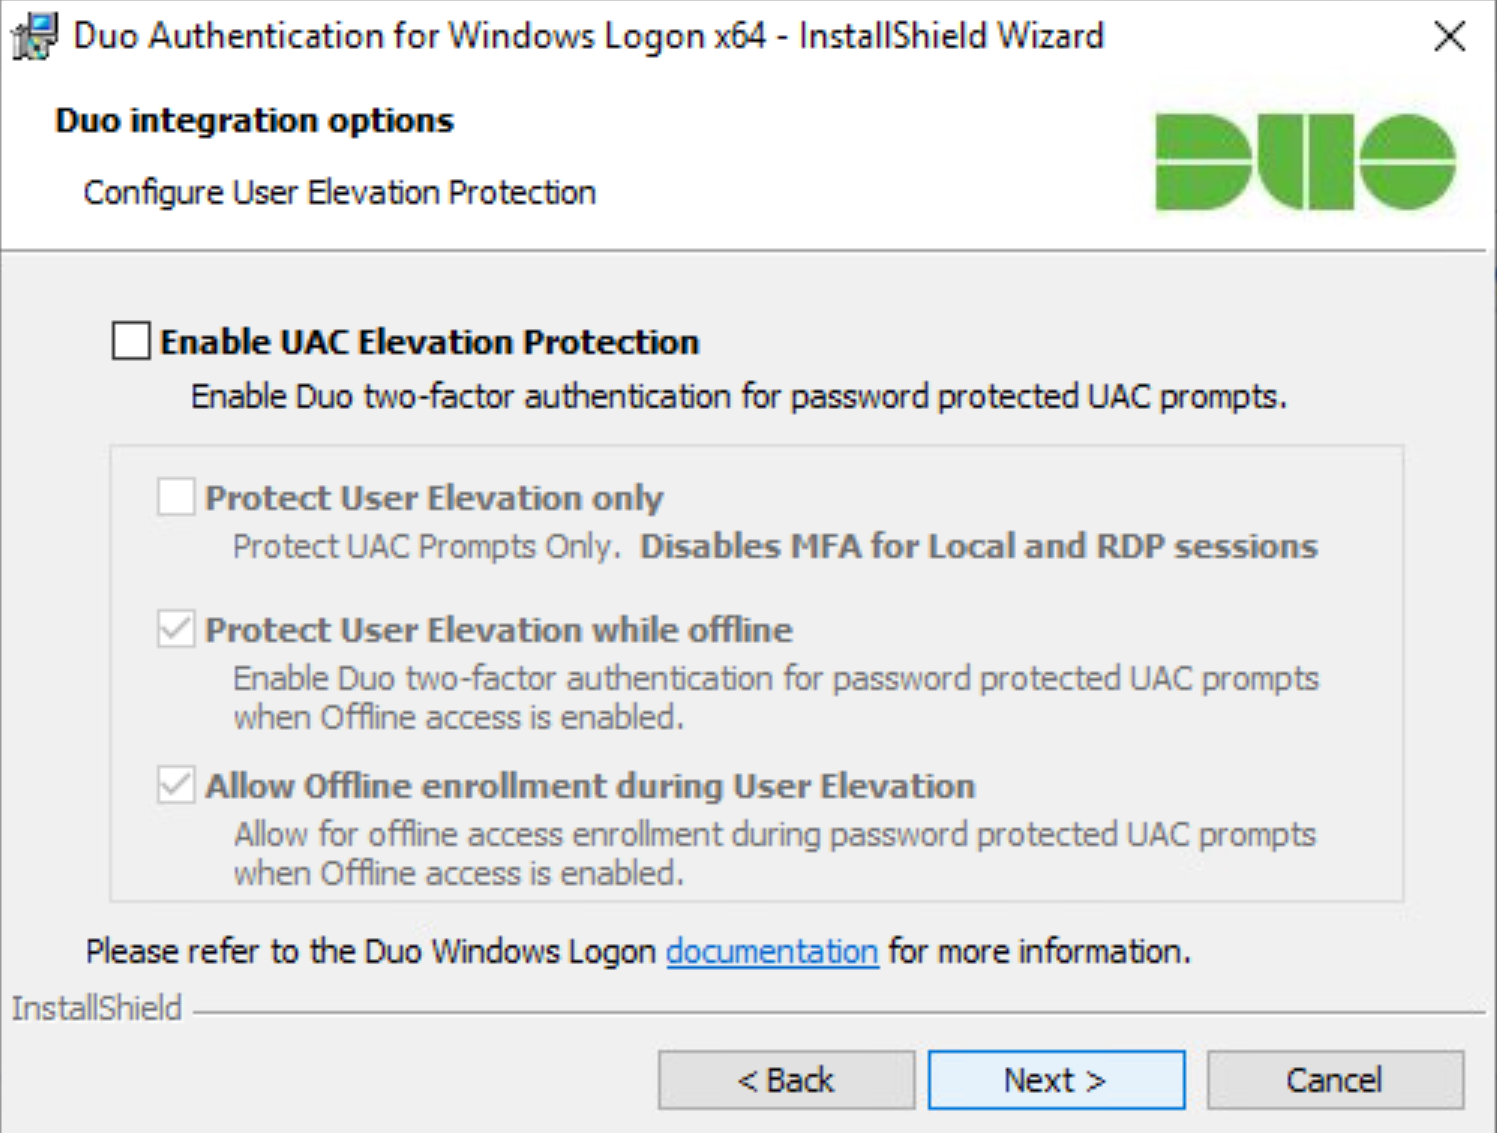
Task: Uncheck the Protect User Elevation while offline box
Action: pyautogui.click(x=176, y=629)
